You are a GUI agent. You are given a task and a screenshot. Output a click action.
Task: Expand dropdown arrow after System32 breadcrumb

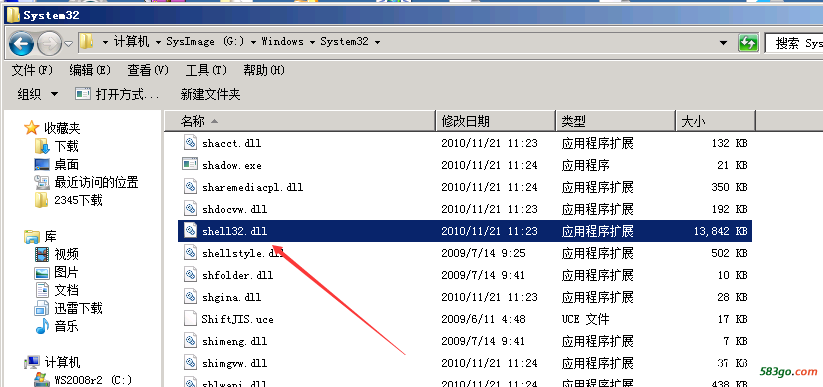click(377, 42)
